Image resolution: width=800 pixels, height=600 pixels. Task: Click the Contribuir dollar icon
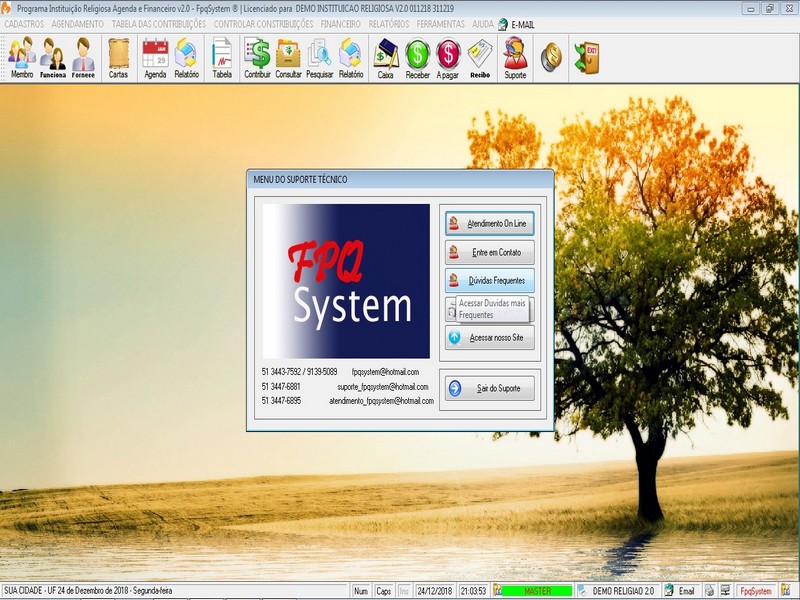[257, 58]
